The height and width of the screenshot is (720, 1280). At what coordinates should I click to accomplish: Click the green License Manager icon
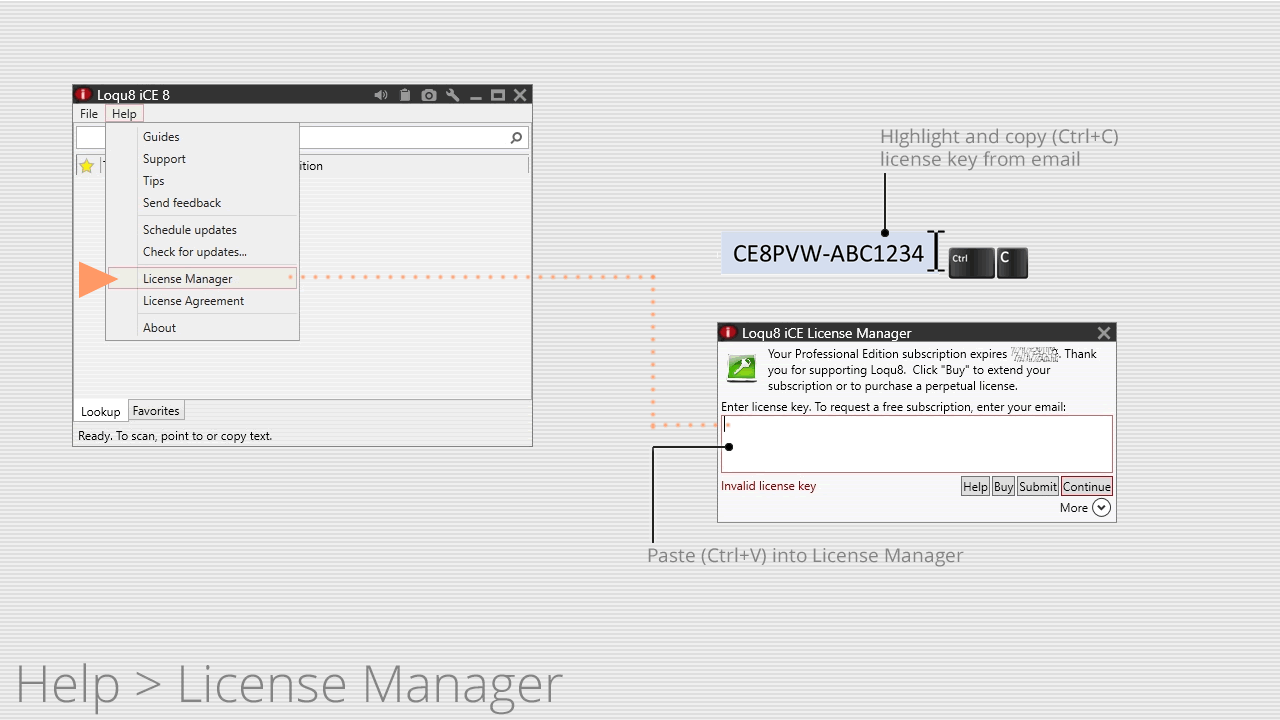[741, 368]
